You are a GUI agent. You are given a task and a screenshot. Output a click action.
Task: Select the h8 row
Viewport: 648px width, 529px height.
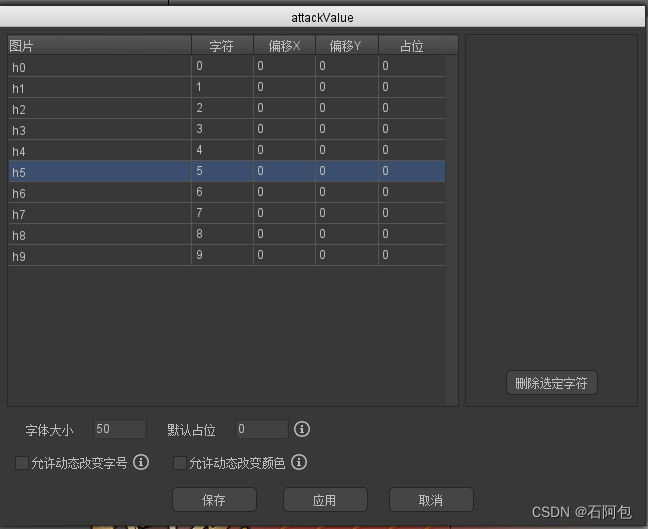click(227, 234)
